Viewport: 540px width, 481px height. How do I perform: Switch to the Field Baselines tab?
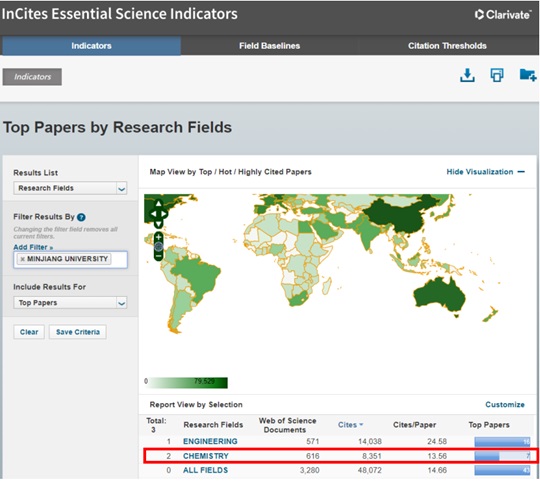269,46
